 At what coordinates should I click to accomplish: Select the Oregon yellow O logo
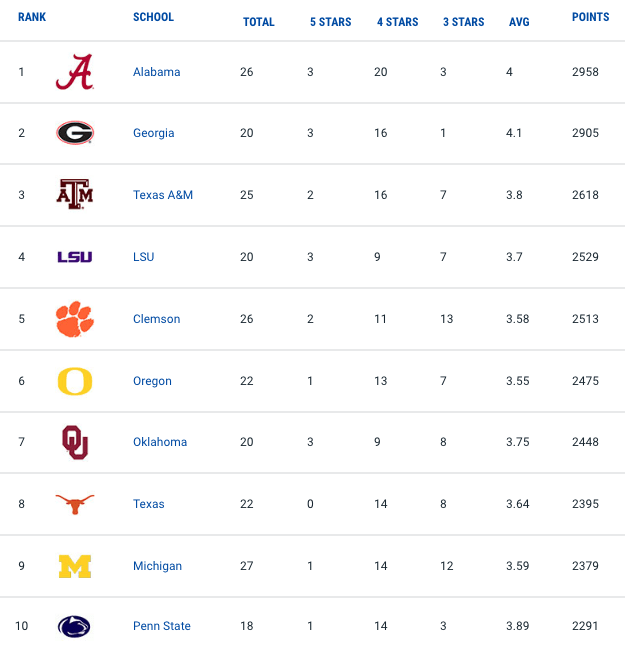click(75, 381)
